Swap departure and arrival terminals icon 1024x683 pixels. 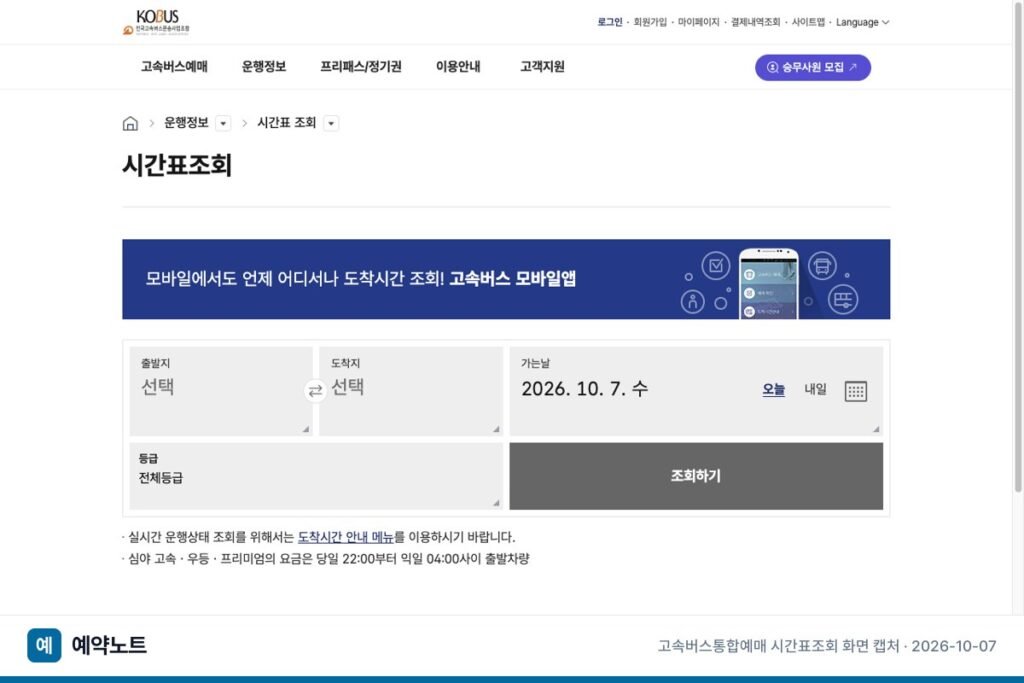315,390
